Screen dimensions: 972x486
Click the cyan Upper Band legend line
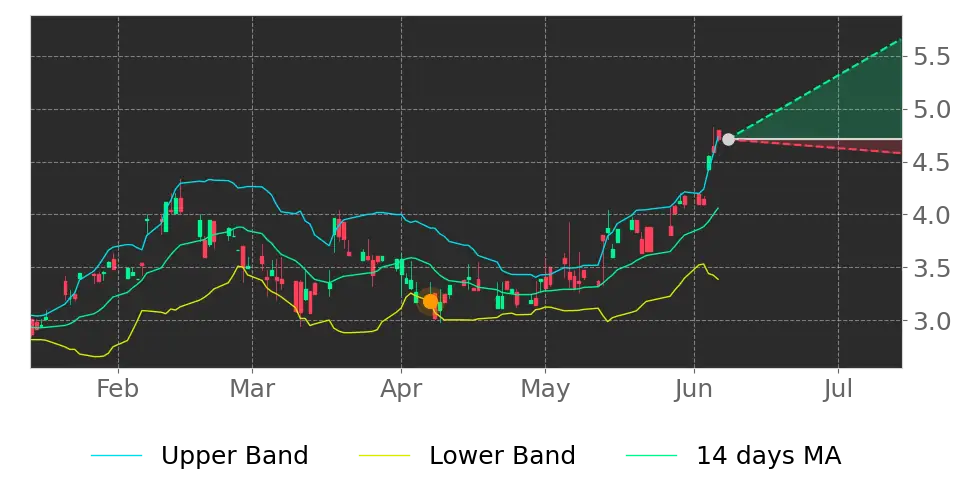click(117, 456)
